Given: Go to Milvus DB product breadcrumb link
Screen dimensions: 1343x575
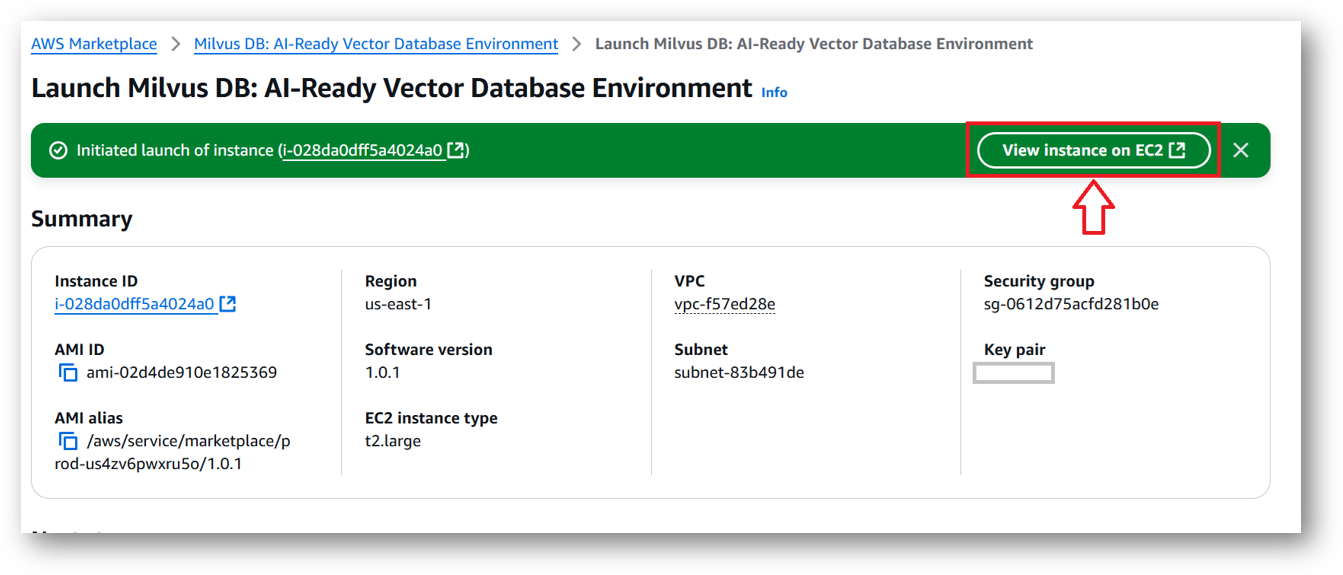Looking at the screenshot, I should click(376, 44).
